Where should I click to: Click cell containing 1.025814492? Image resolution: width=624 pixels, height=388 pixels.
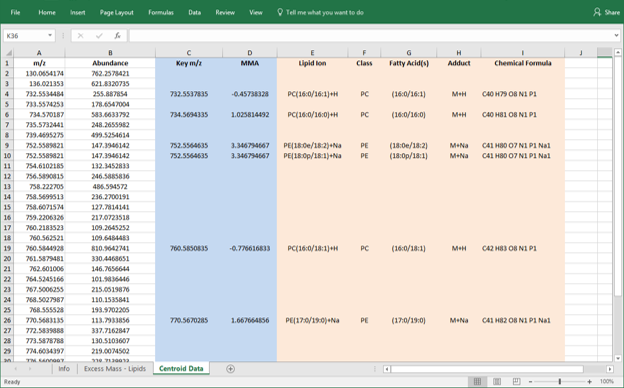click(250, 115)
